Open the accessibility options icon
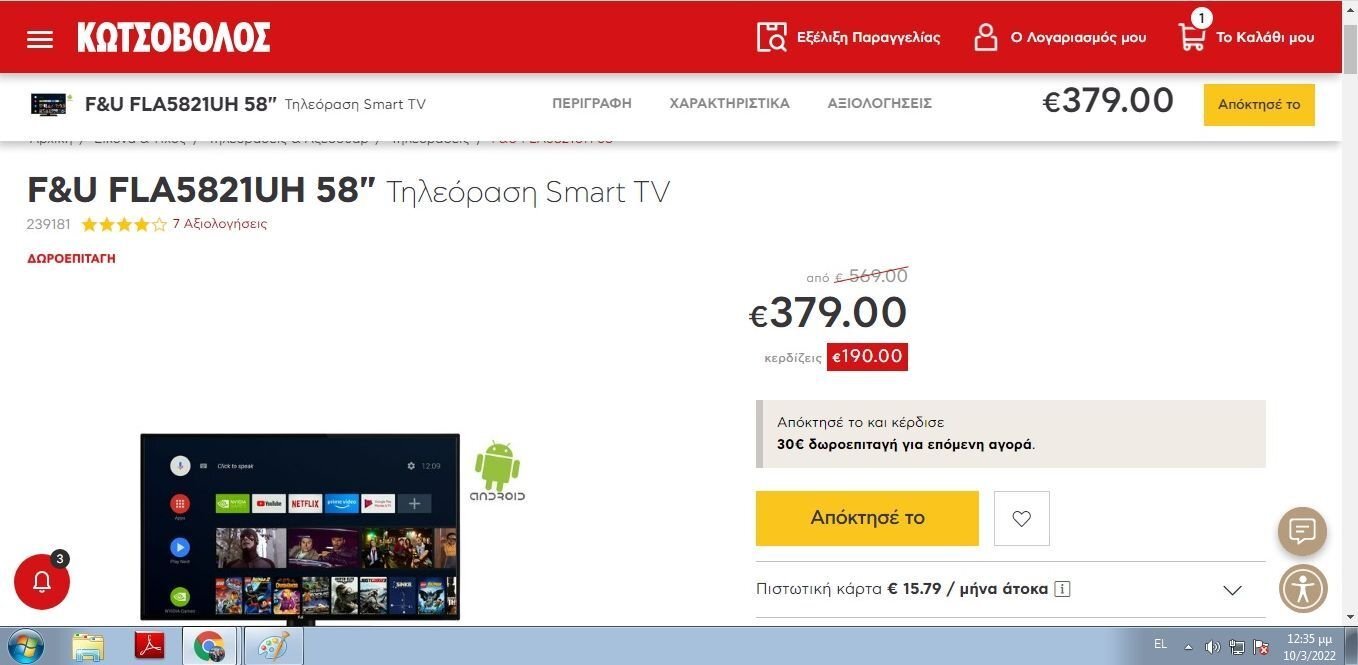This screenshot has height=665, width=1358. pyautogui.click(x=1302, y=588)
